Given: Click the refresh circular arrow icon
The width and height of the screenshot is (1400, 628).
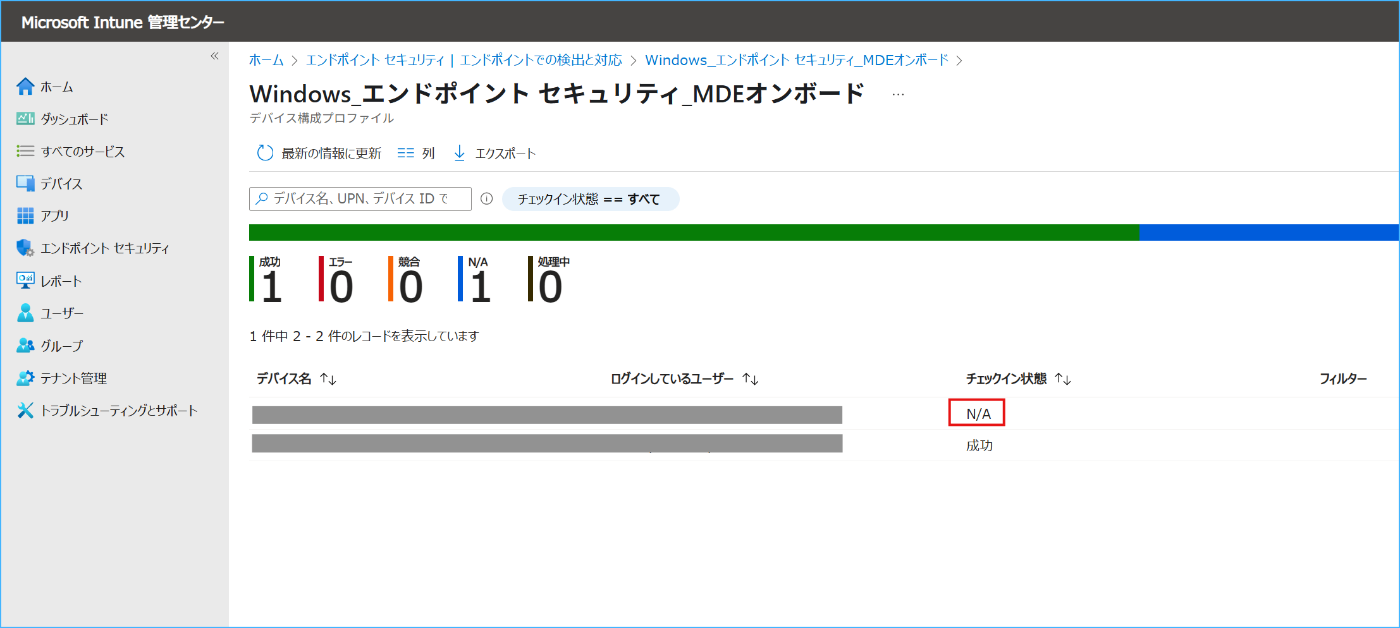Looking at the screenshot, I should [265, 153].
